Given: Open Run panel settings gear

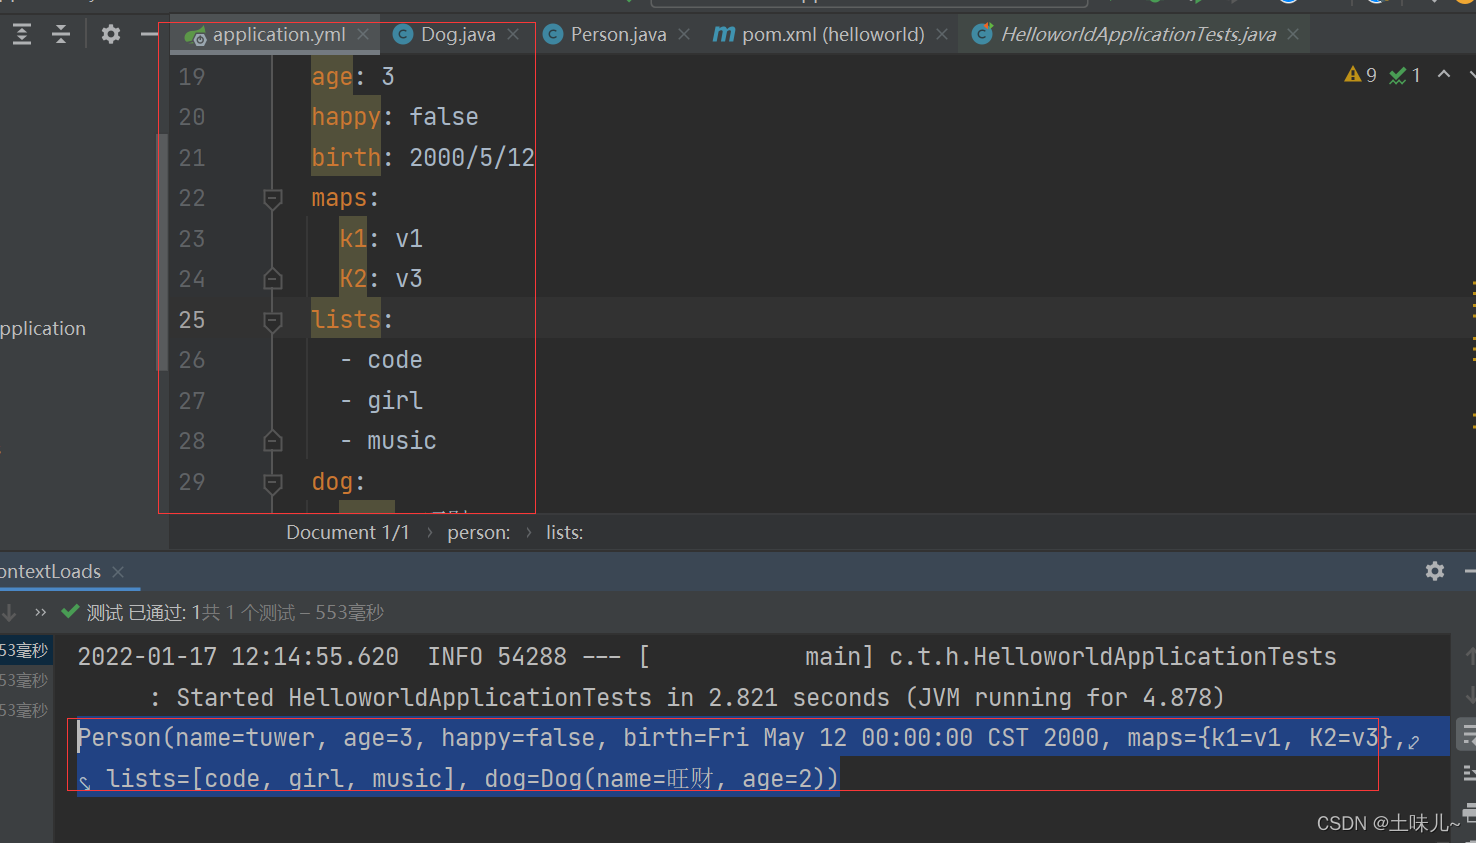Looking at the screenshot, I should [x=1435, y=571].
